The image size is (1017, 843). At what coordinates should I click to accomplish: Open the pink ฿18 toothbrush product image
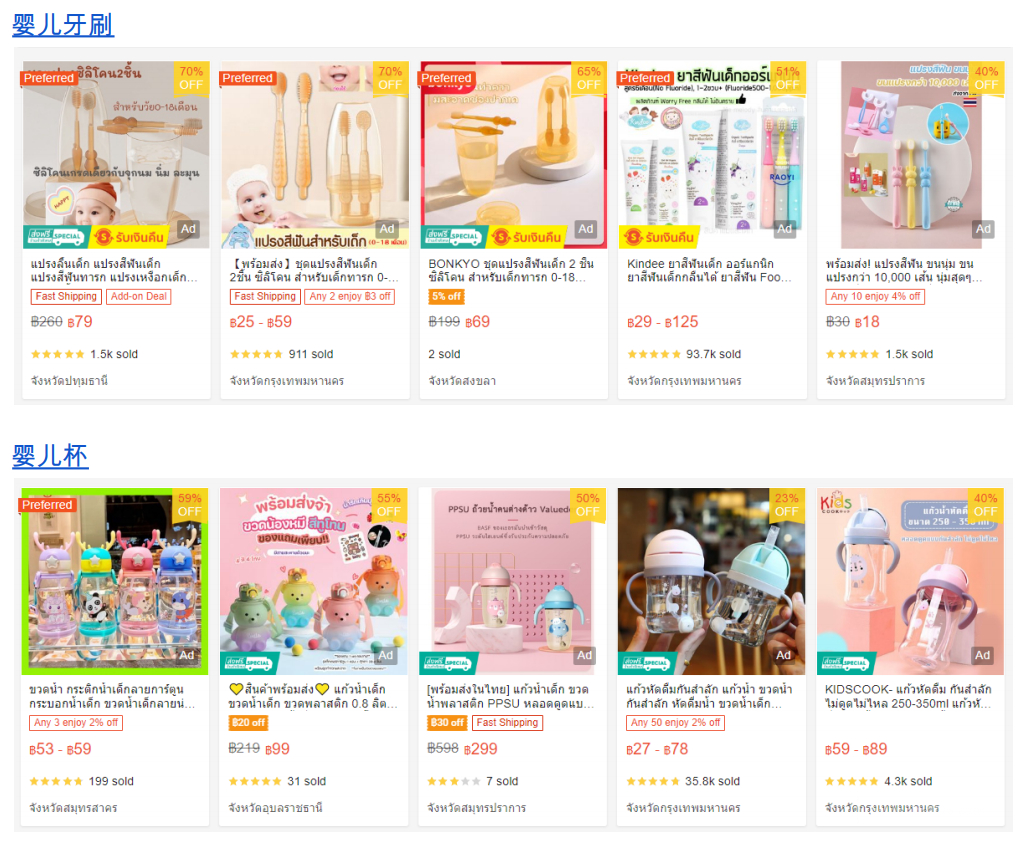(x=911, y=155)
